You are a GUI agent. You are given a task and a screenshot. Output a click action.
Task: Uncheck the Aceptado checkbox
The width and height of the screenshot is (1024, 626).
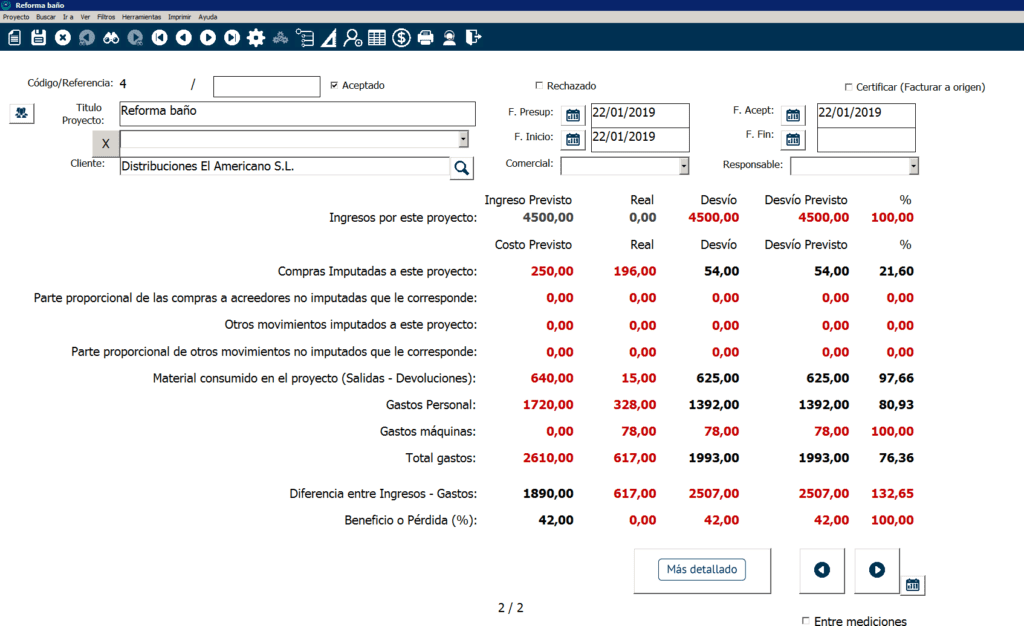pyautogui.click(x=334, y=86)
